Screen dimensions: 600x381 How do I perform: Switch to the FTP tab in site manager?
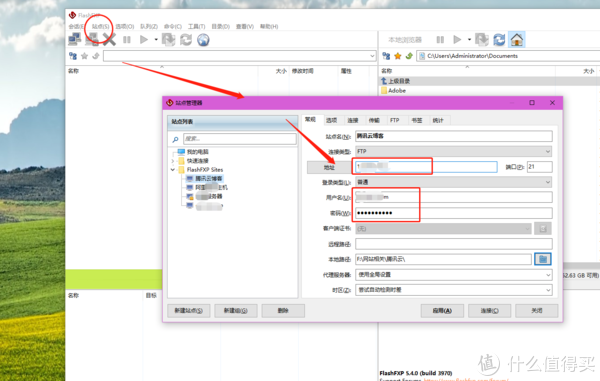395,120
